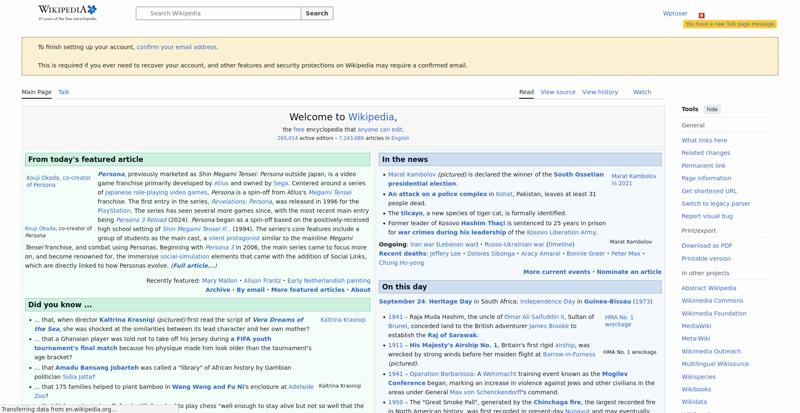Open More featured articles
800x413 pixels.
308,290
